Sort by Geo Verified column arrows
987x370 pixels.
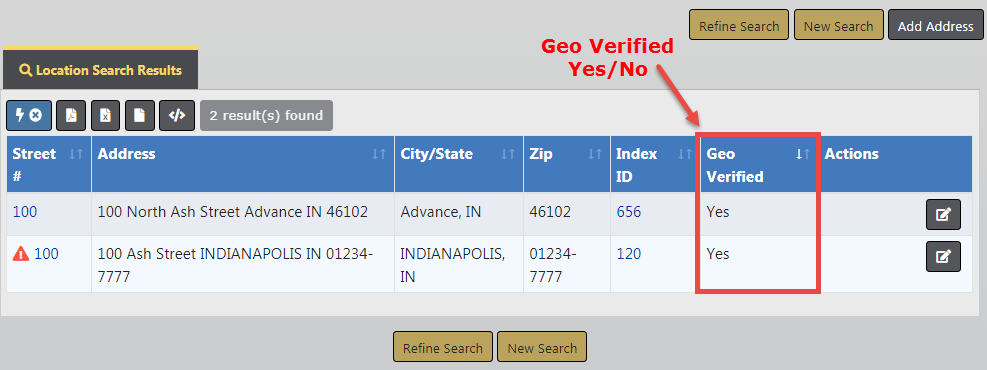coord(803,154)
